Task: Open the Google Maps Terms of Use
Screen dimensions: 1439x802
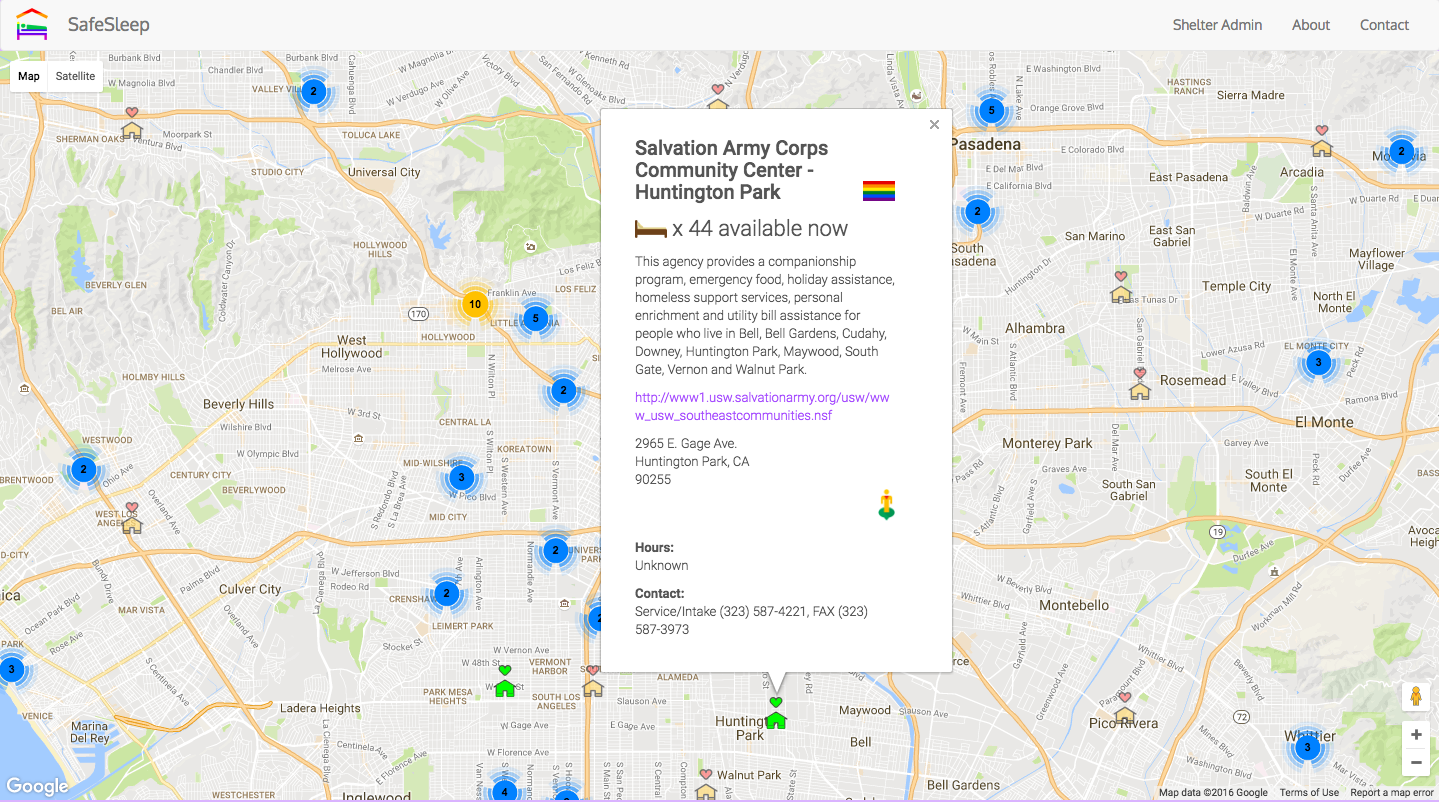Action: coord(1309,793)
